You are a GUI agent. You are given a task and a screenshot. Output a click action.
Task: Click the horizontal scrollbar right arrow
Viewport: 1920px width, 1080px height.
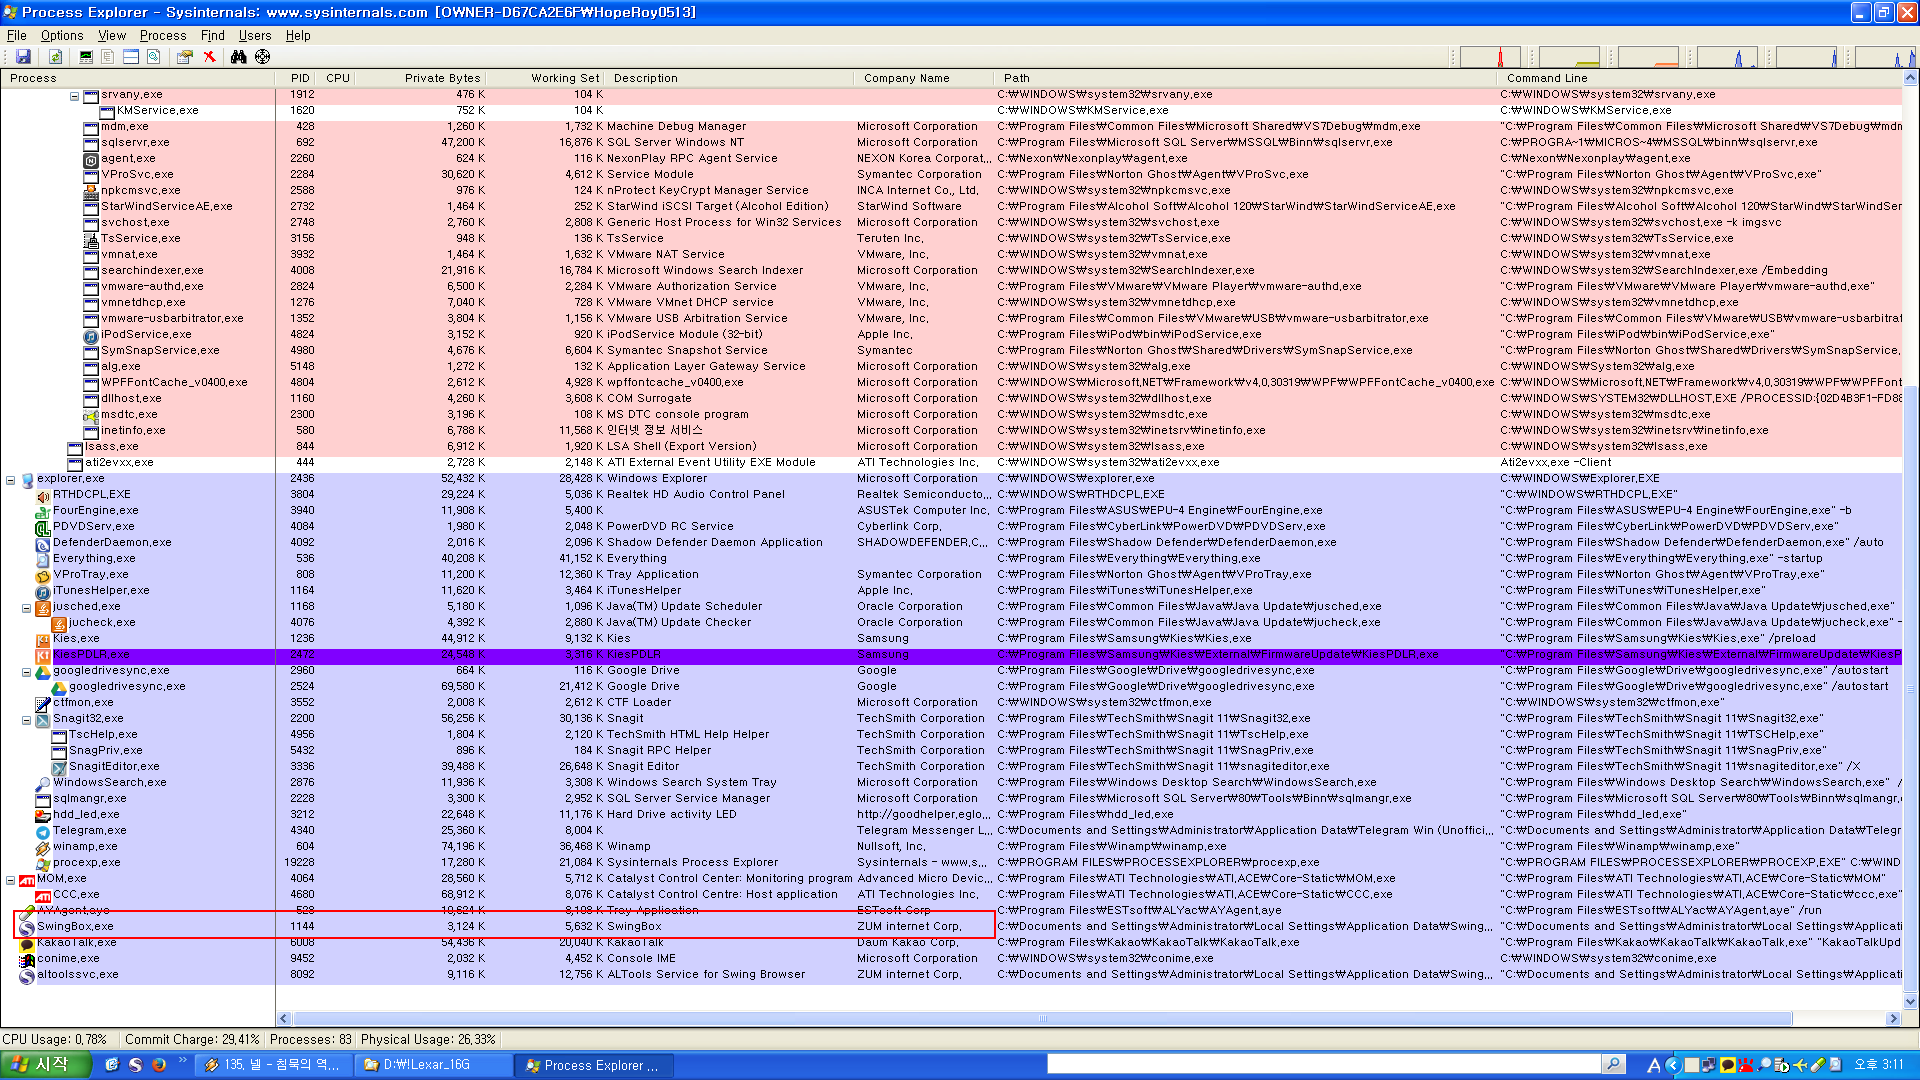coord(1892,1019)
